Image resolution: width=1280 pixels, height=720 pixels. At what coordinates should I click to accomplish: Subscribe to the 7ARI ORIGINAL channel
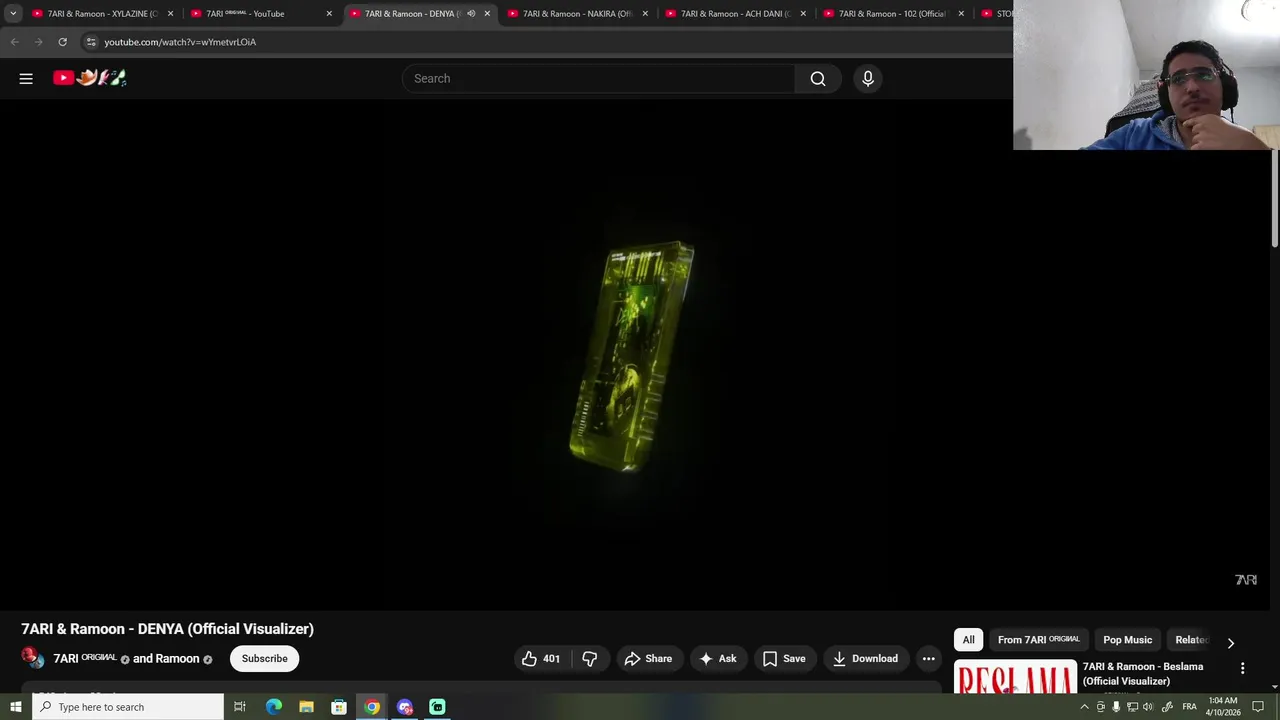264,658
